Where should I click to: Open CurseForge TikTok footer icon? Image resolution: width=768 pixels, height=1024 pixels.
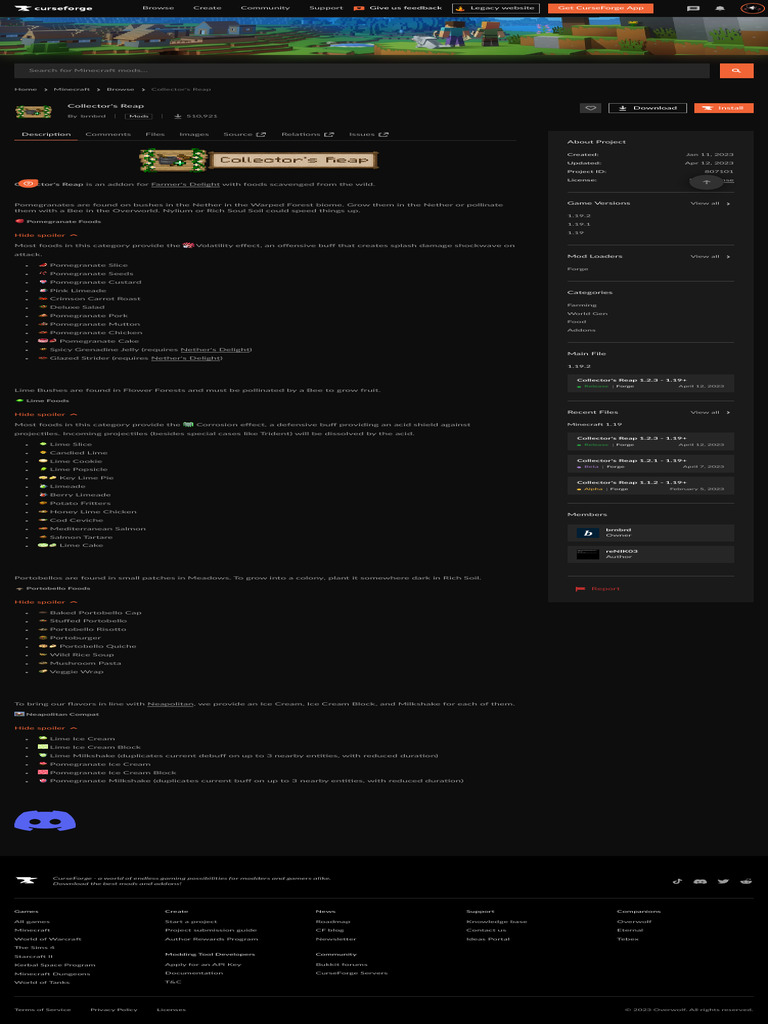pyautogui.click(x=677, y=881)
